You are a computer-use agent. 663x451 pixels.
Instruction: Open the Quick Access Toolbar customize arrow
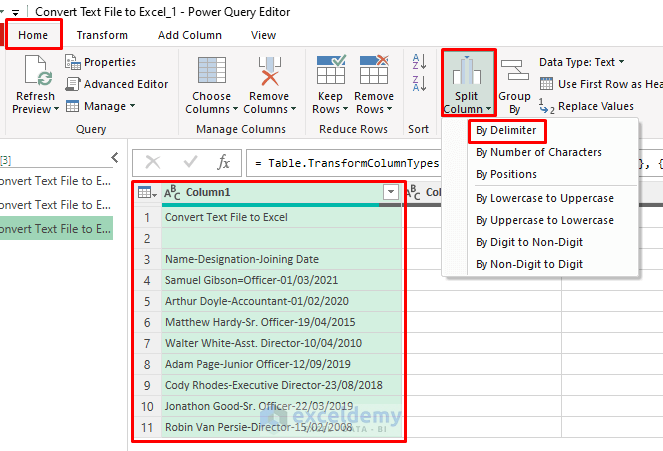click(x=16, y=13)
